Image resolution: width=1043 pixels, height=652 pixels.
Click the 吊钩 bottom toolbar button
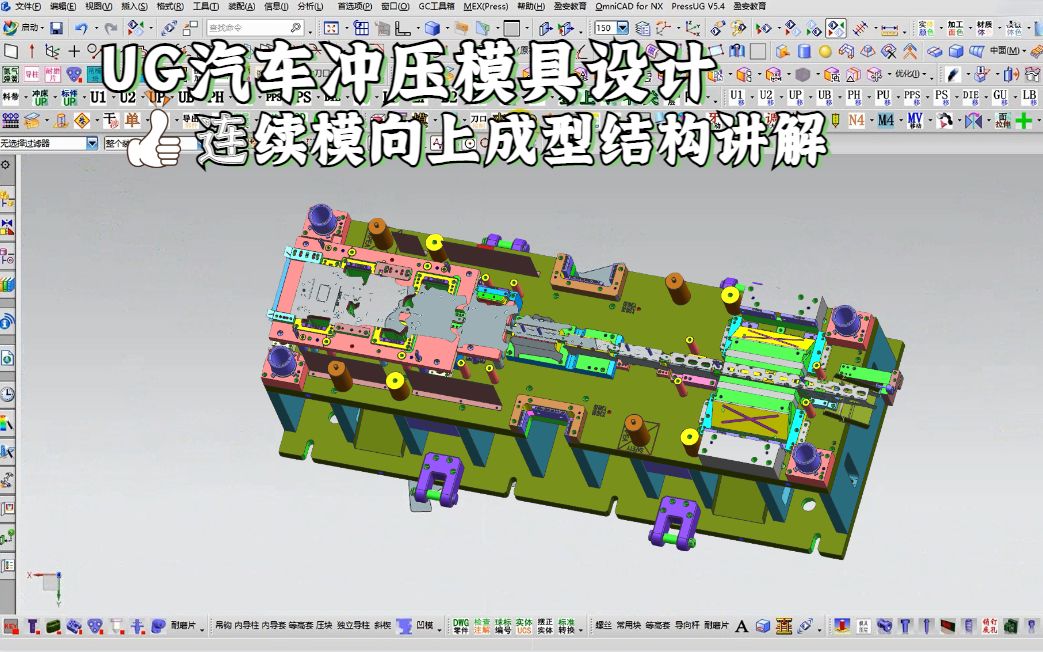[222, 625]
